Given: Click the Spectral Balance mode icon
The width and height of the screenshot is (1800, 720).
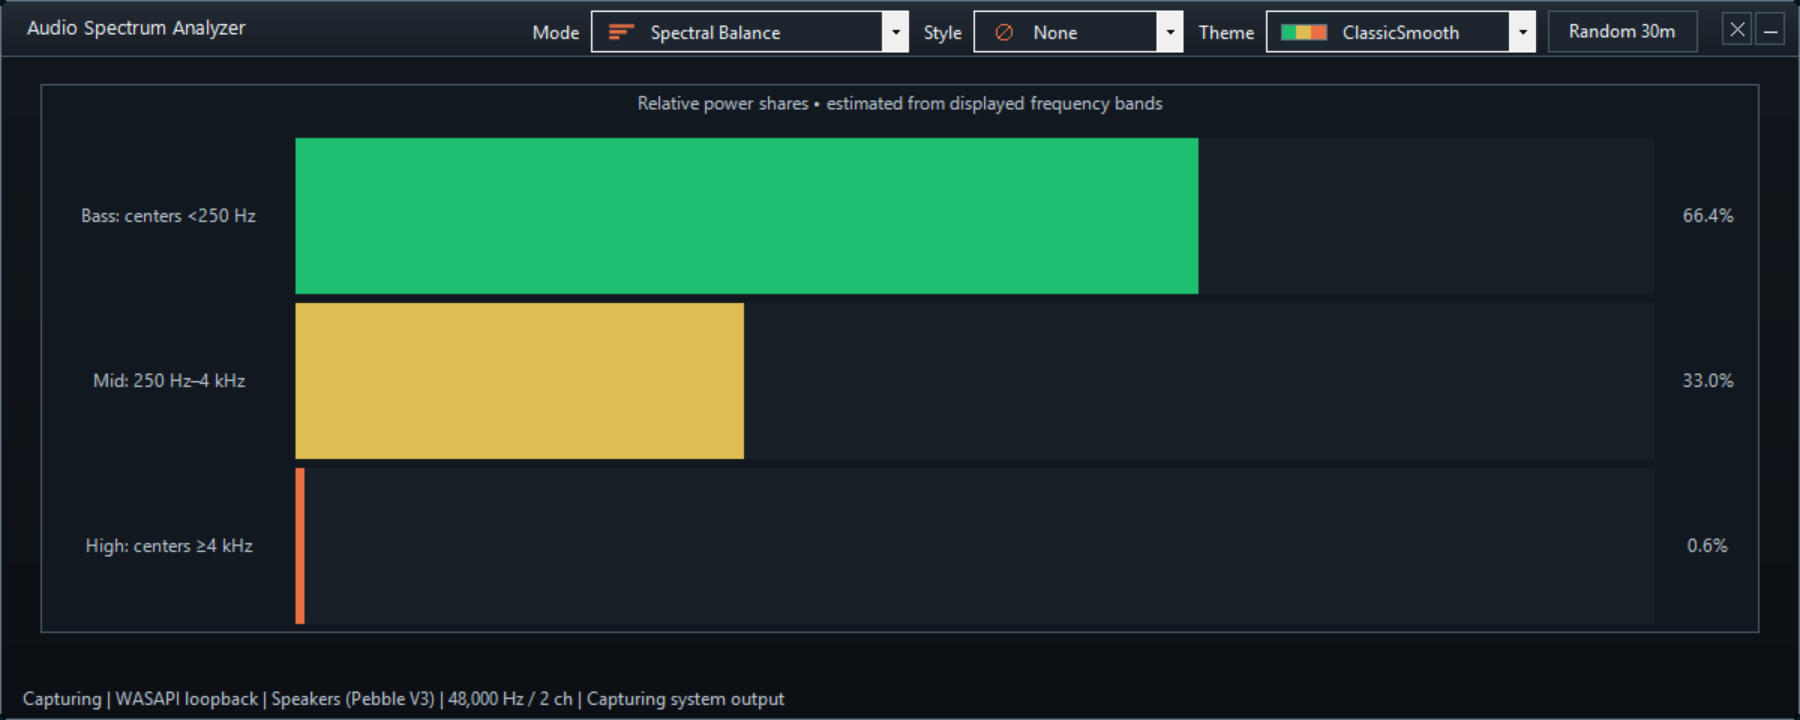Looking at the screenshot, I should click(621, 32).
